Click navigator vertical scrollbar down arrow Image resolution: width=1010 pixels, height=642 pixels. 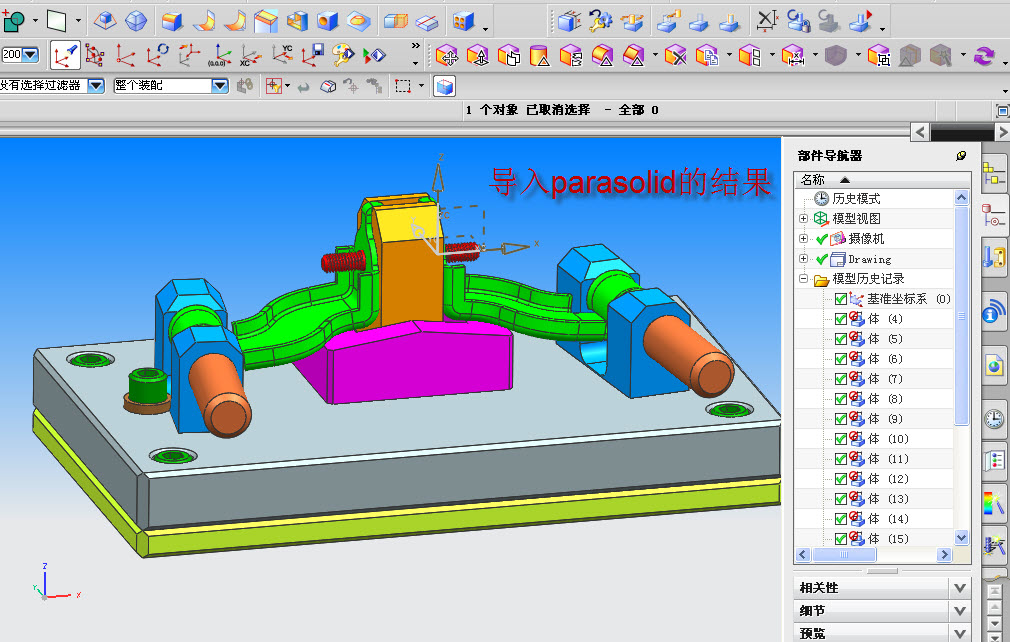pos(962,537)
